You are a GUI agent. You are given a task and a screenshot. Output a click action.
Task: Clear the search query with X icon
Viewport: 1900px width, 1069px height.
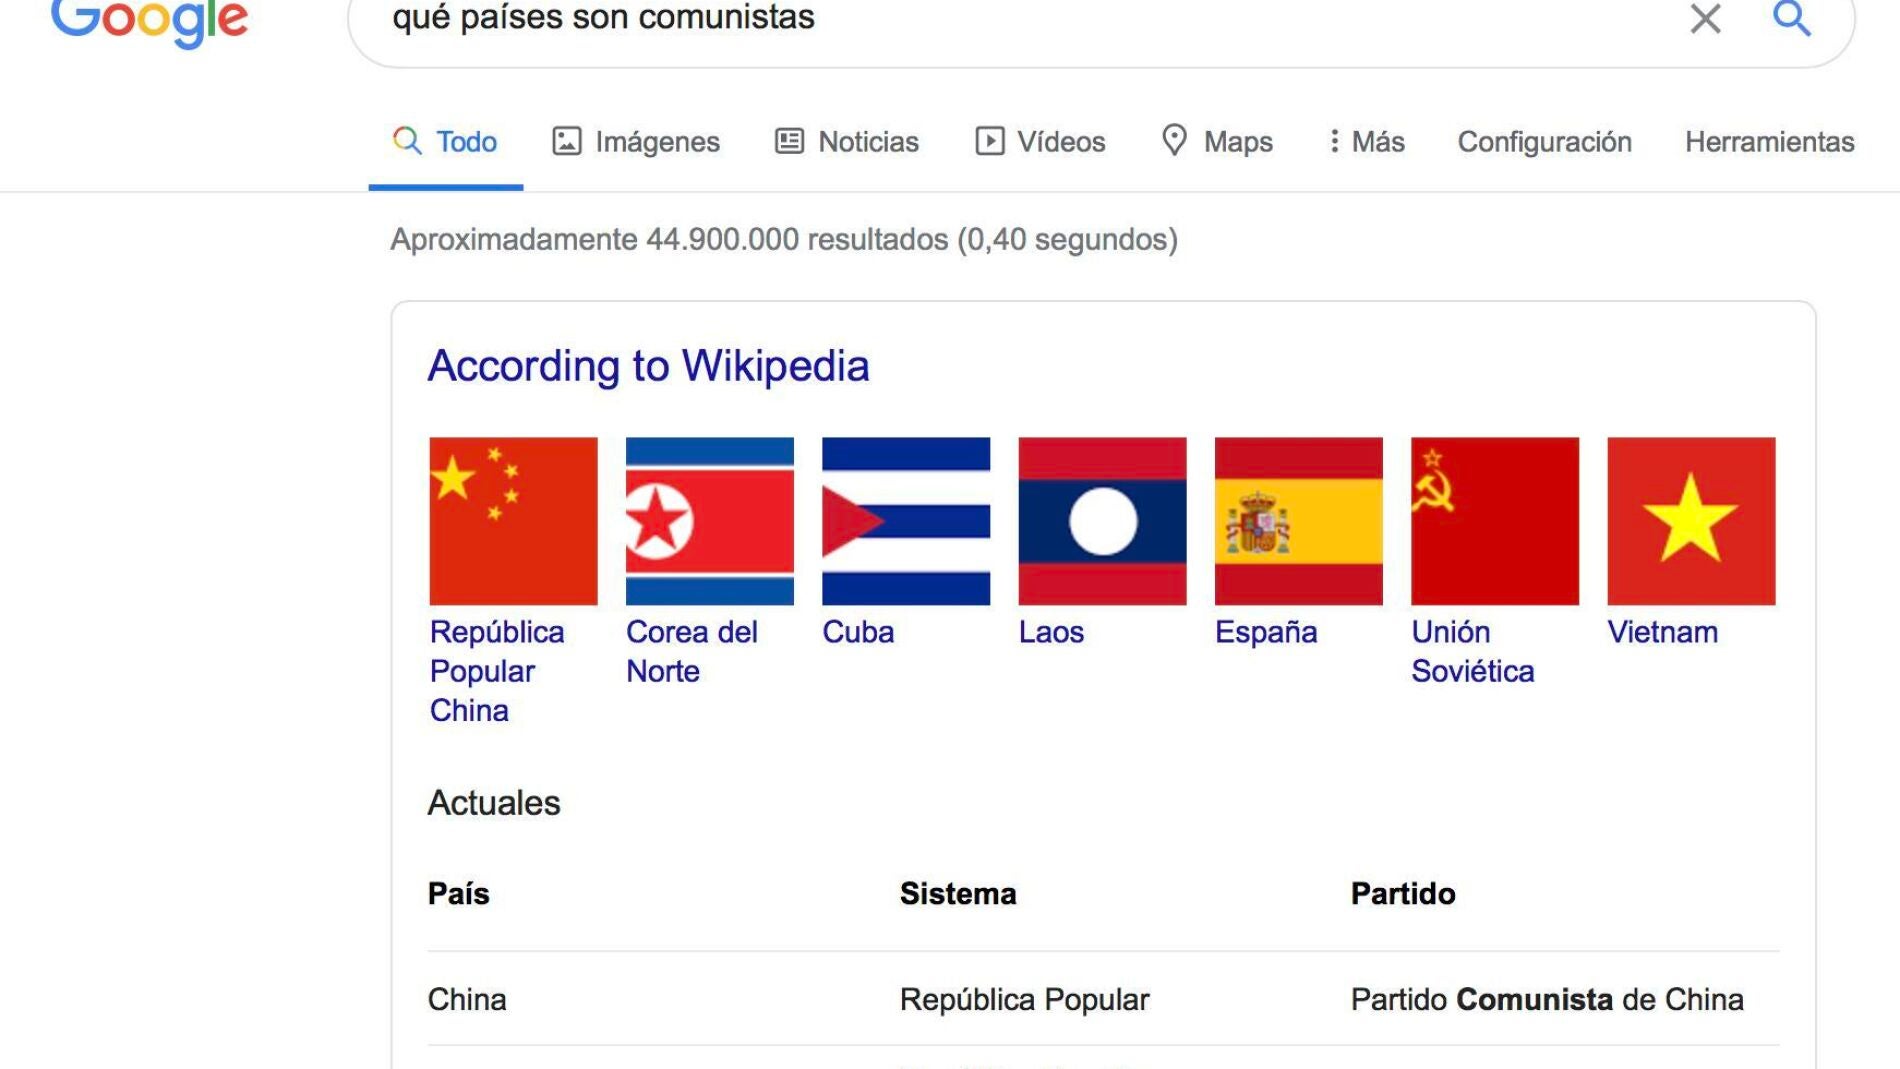click(x=1705, y=18)
